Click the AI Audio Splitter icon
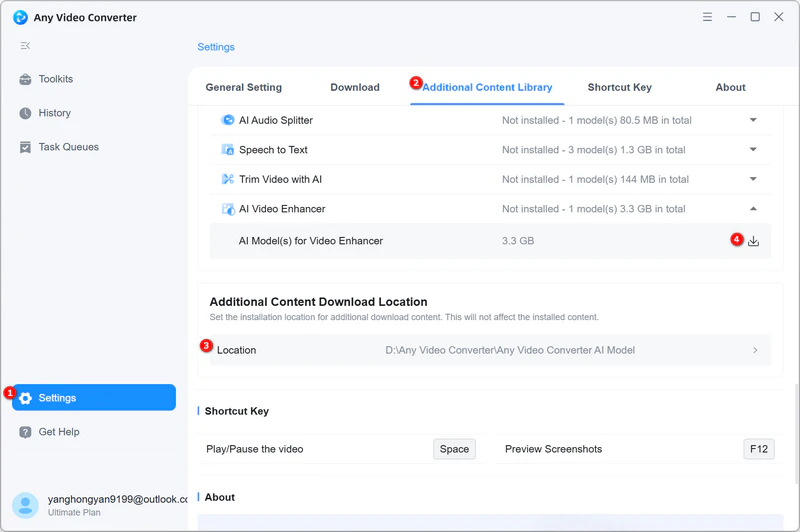The width and height of the screenshot is (800, 532). pos(228,120)
